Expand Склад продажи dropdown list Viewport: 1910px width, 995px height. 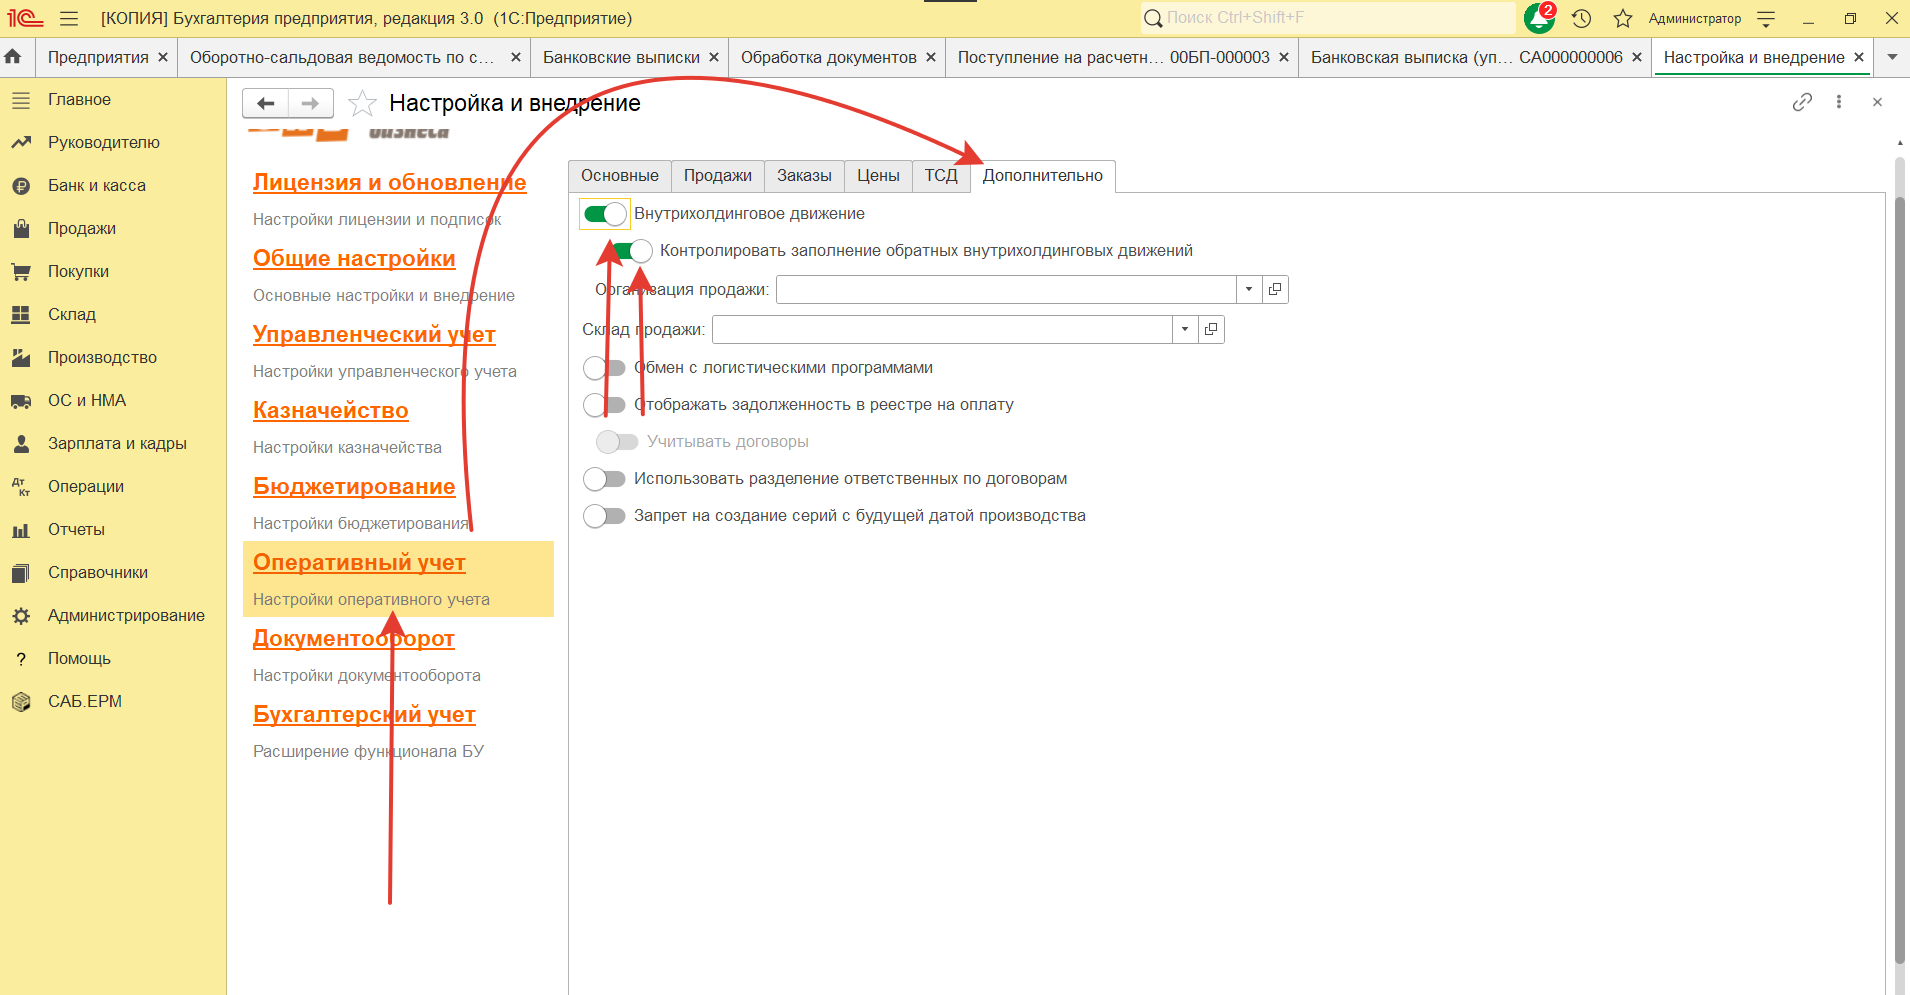pos(1185,330)
